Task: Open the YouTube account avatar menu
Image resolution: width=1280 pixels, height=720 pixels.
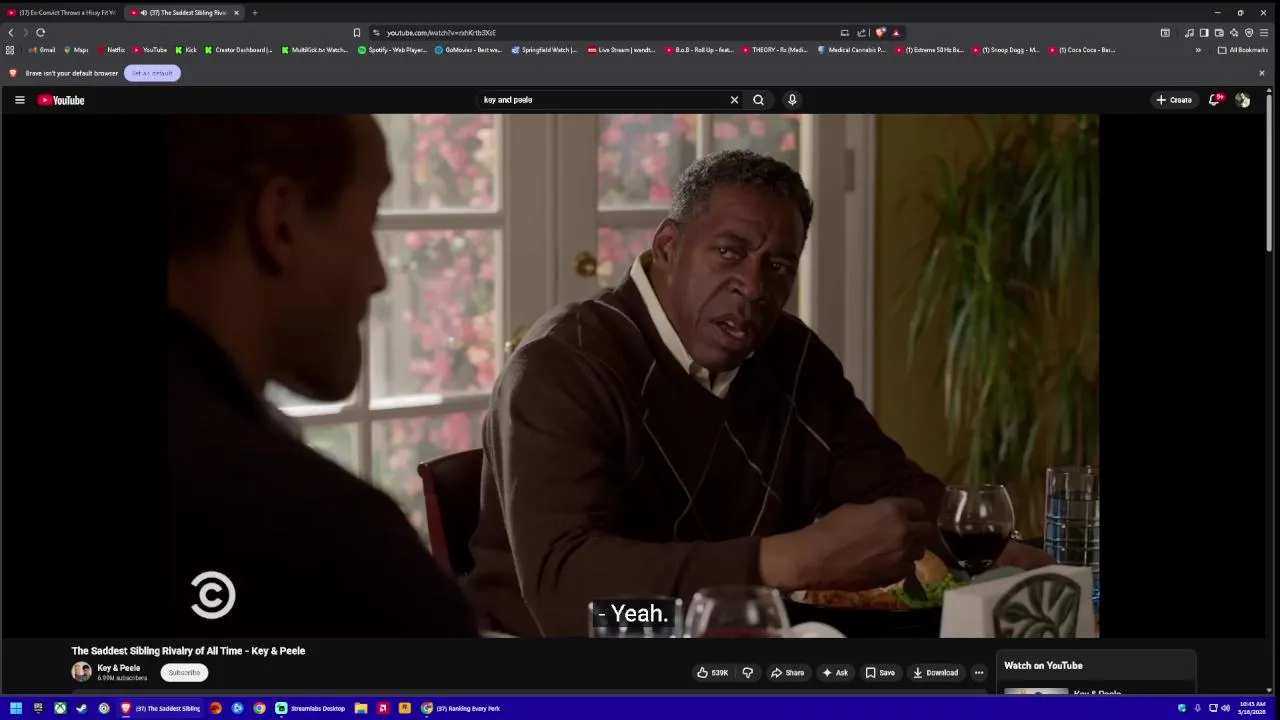Action: [1242, 100]
